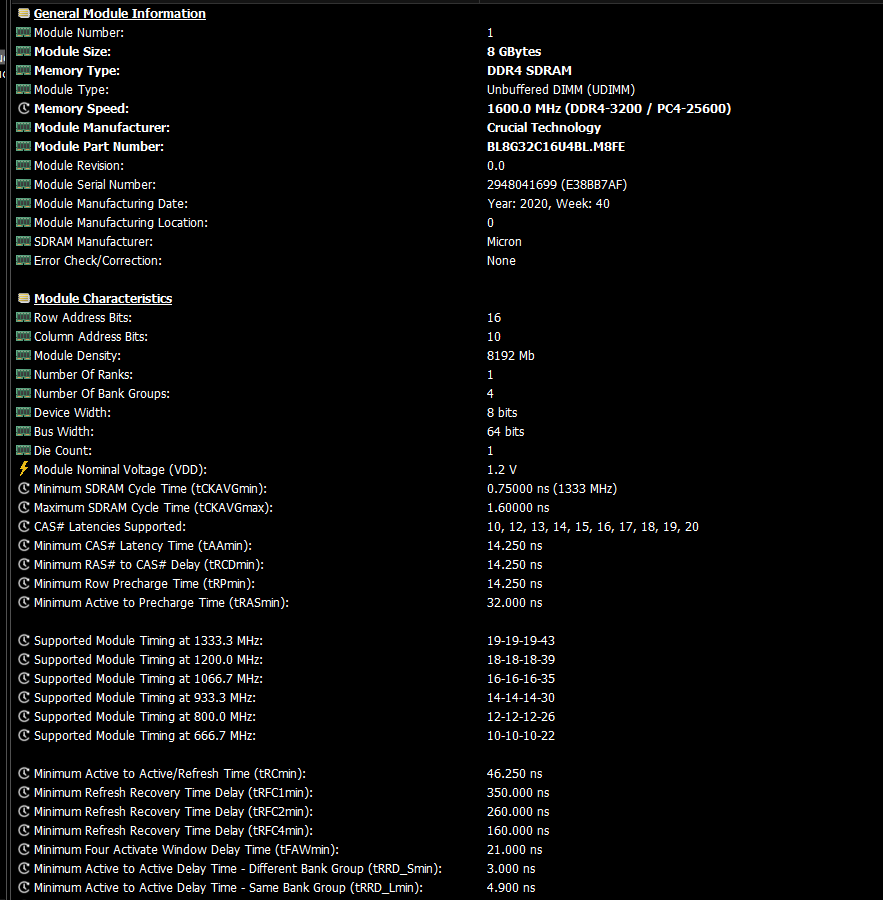Click the Crucial Technology value
883x900 pixels.
pos(544,127)
